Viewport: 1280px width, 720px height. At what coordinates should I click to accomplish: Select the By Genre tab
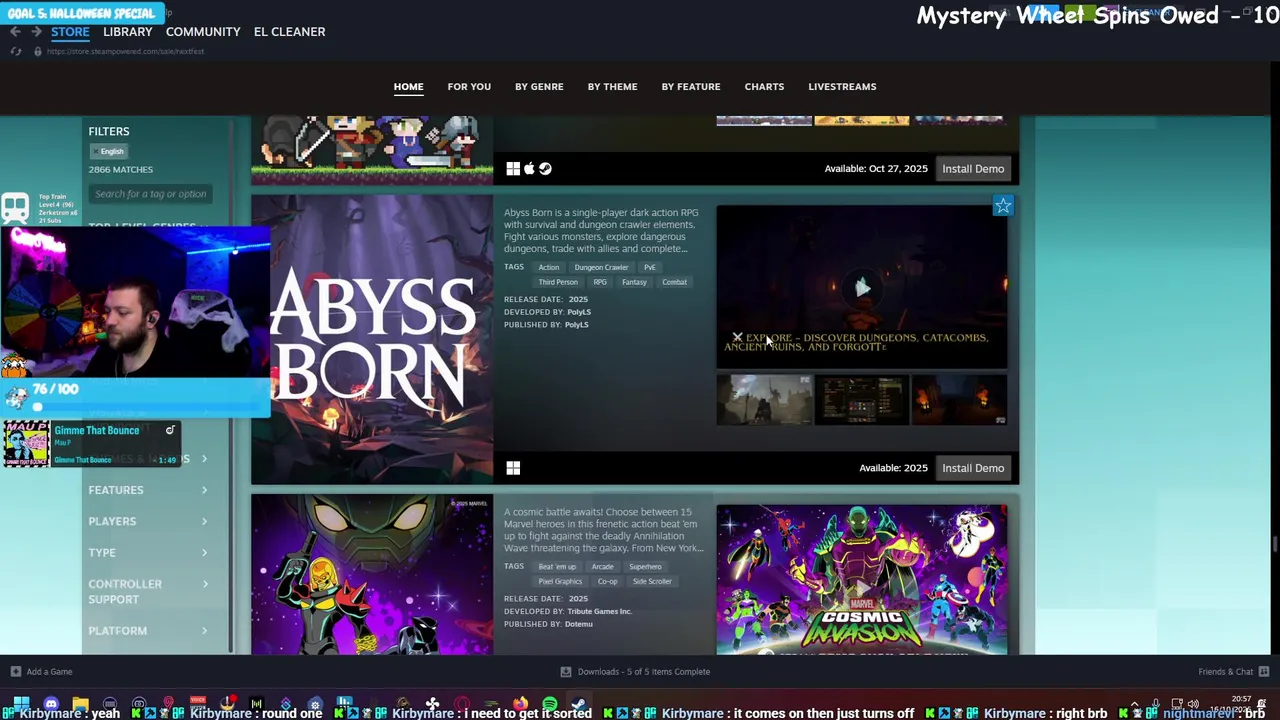tap(539, 87)
